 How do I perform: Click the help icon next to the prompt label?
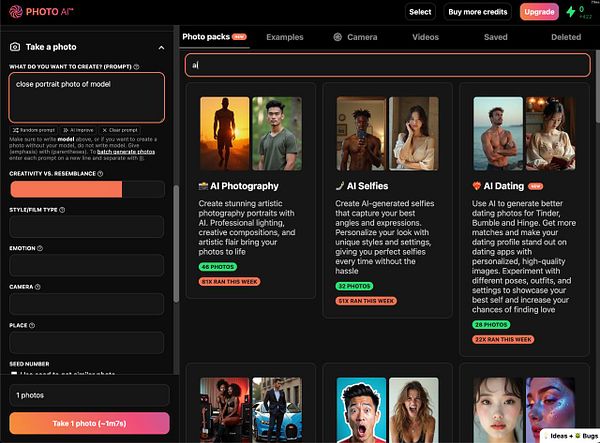click(x=136, y=67)
